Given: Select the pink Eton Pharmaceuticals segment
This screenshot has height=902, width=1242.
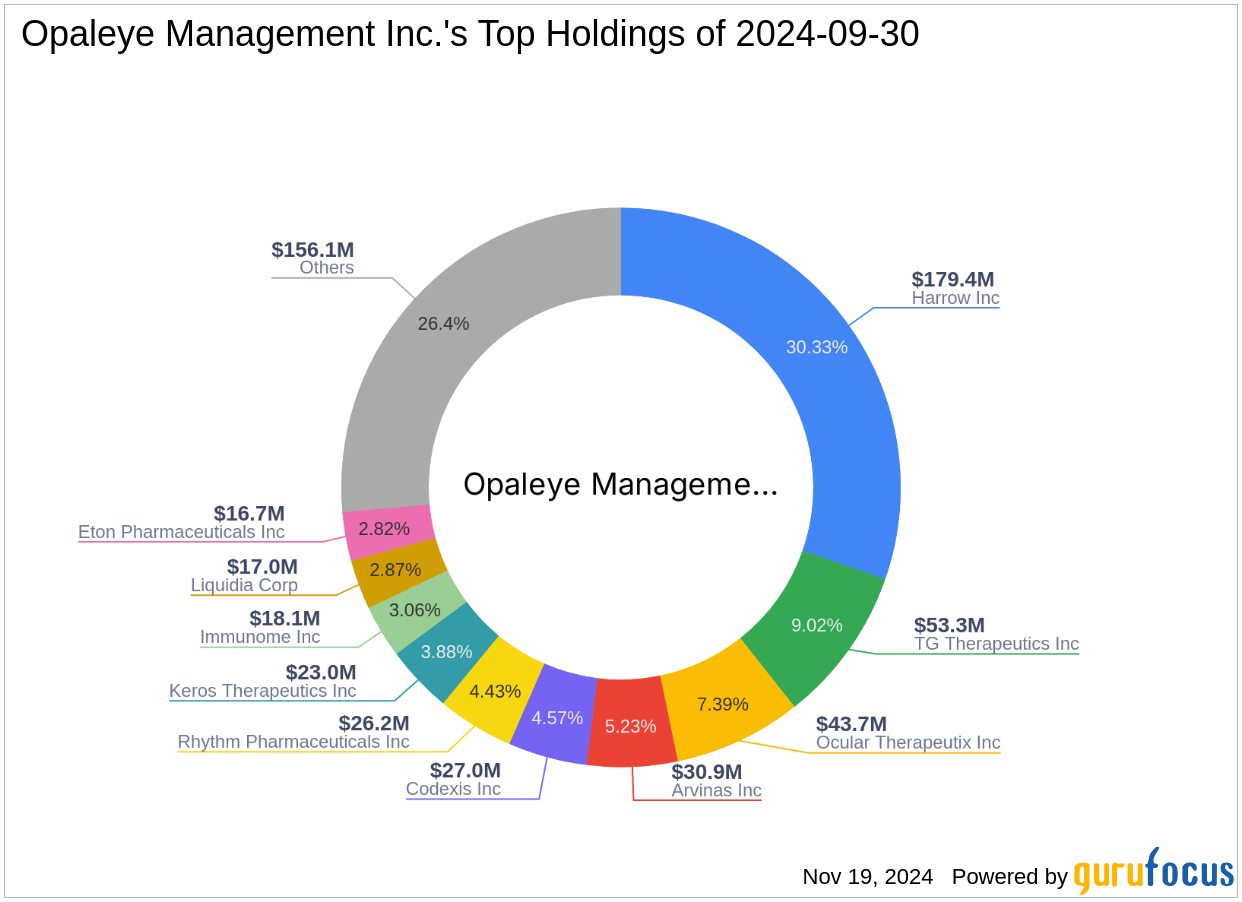Looking at the screenshot, I should (385, 527).
